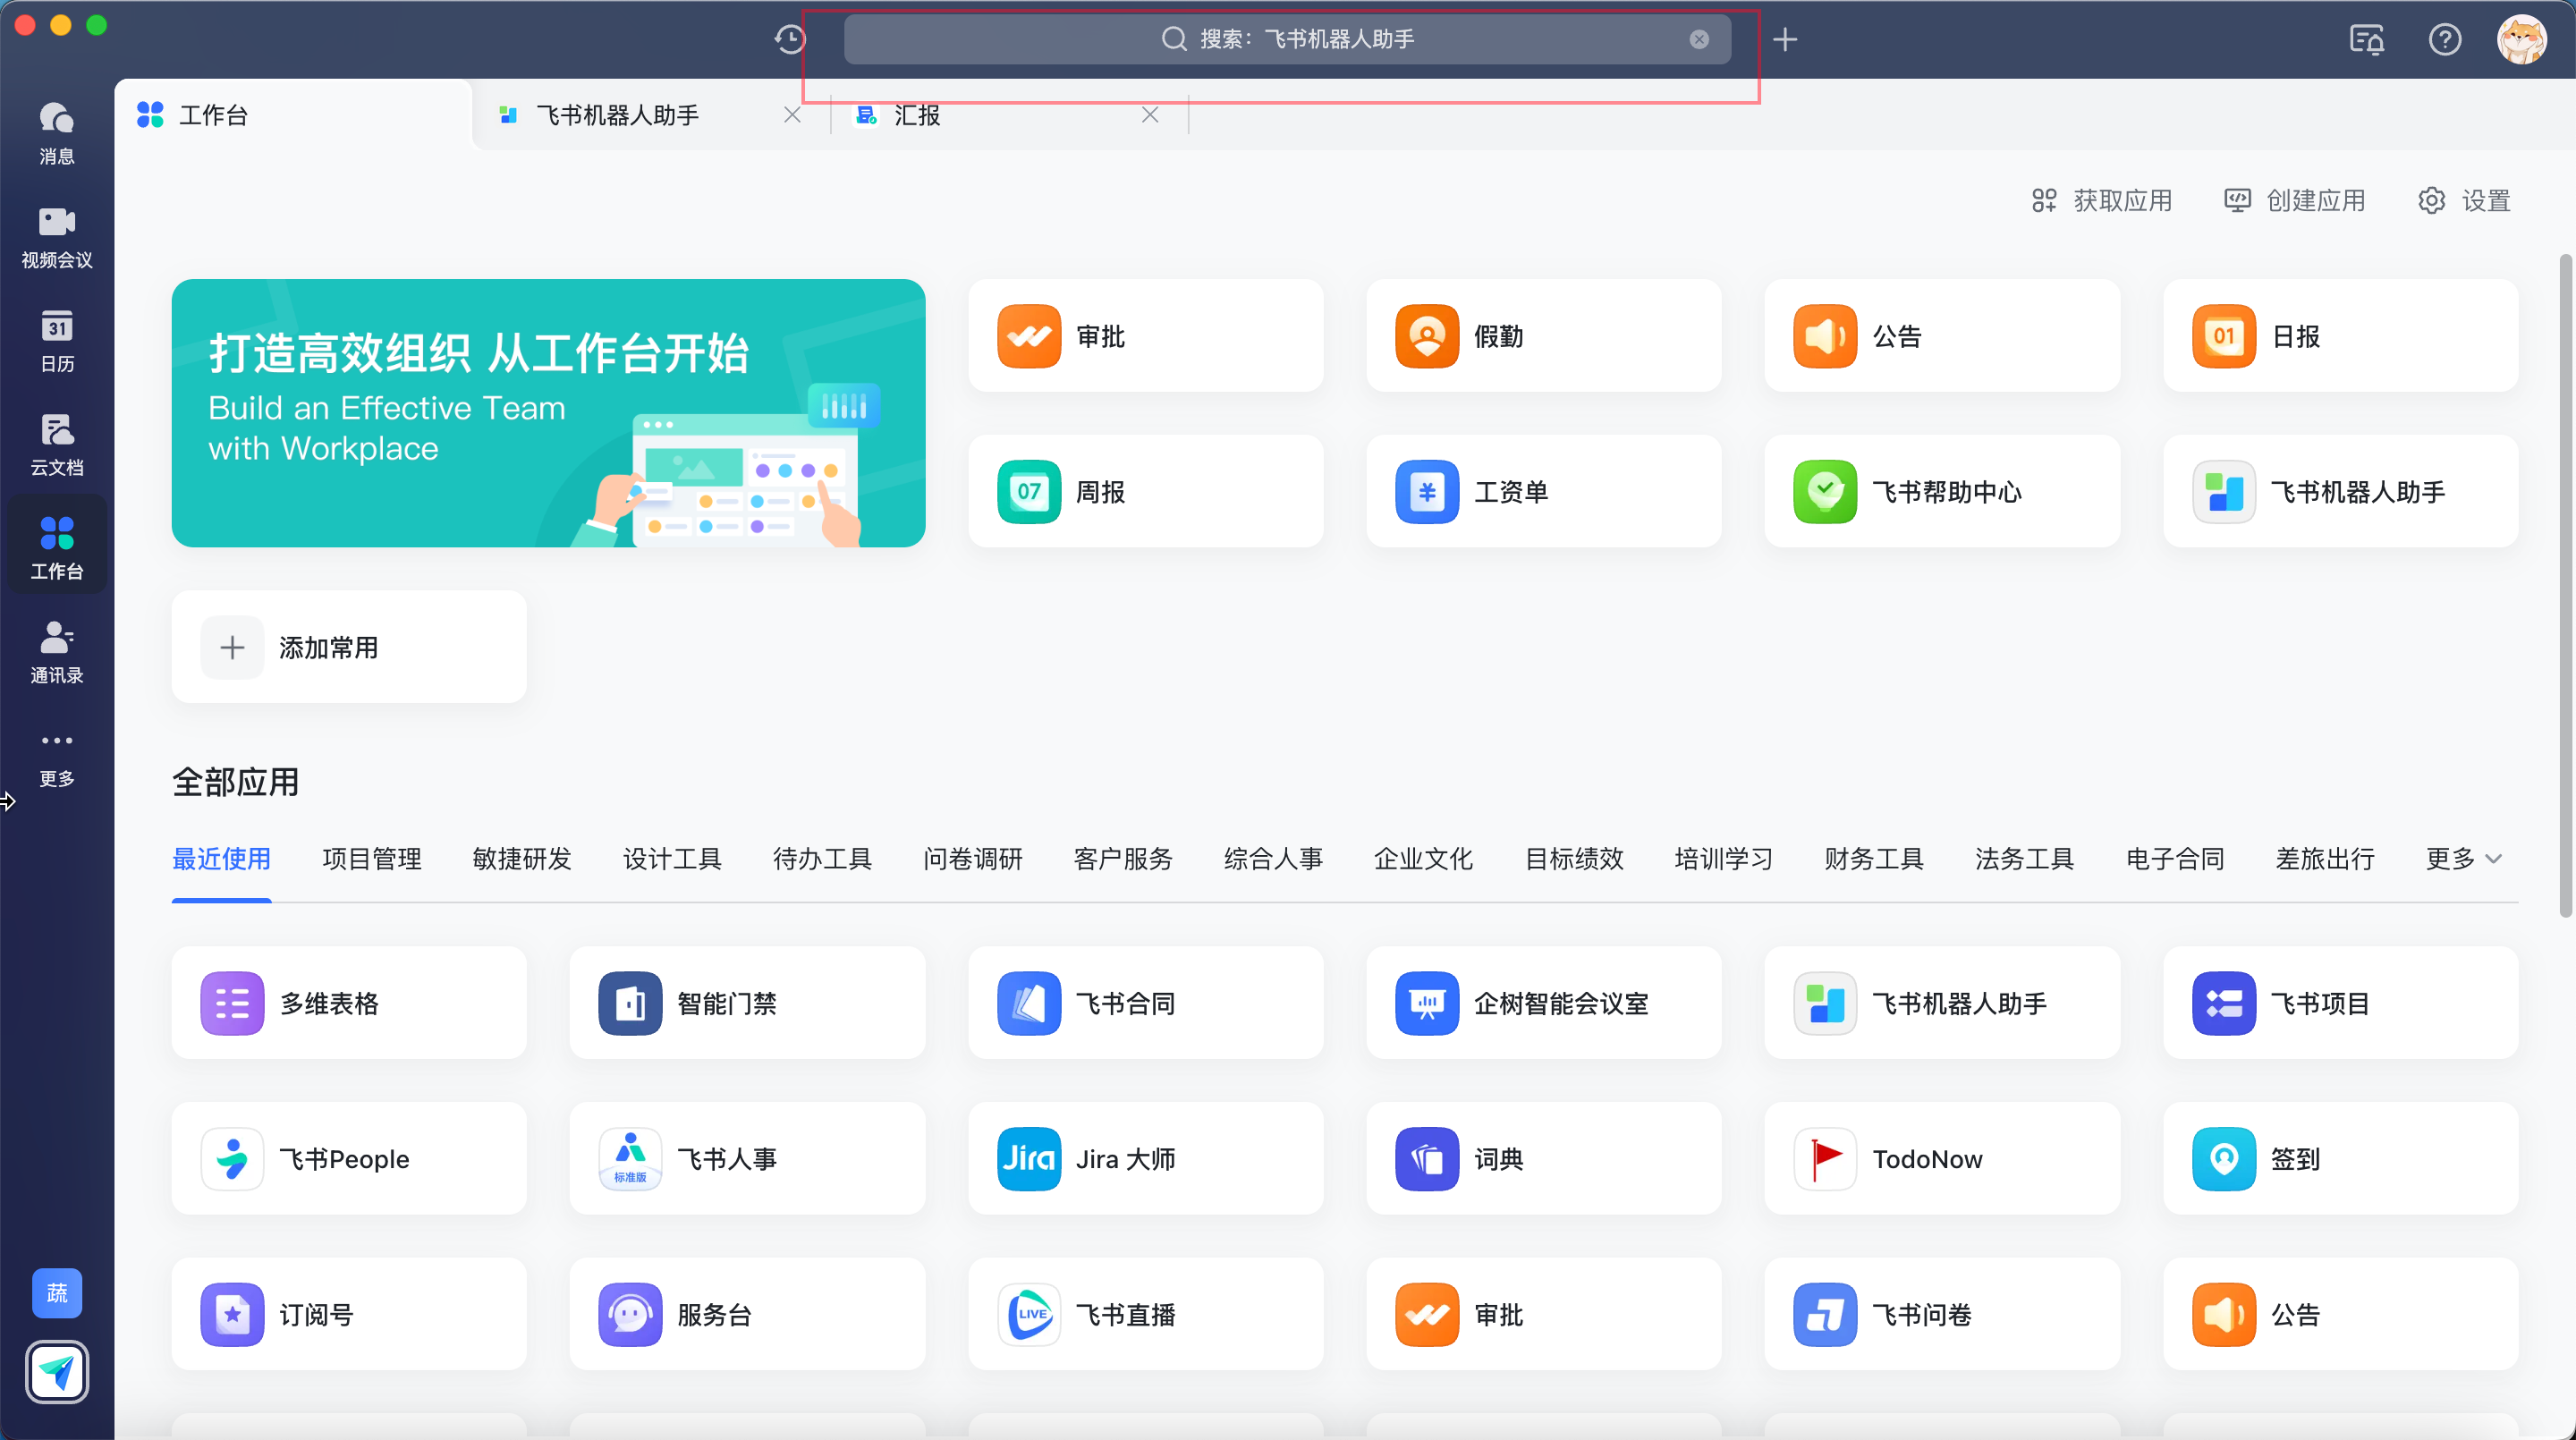Open the 飞书帮助中心 app

[x=1942, y=491]
